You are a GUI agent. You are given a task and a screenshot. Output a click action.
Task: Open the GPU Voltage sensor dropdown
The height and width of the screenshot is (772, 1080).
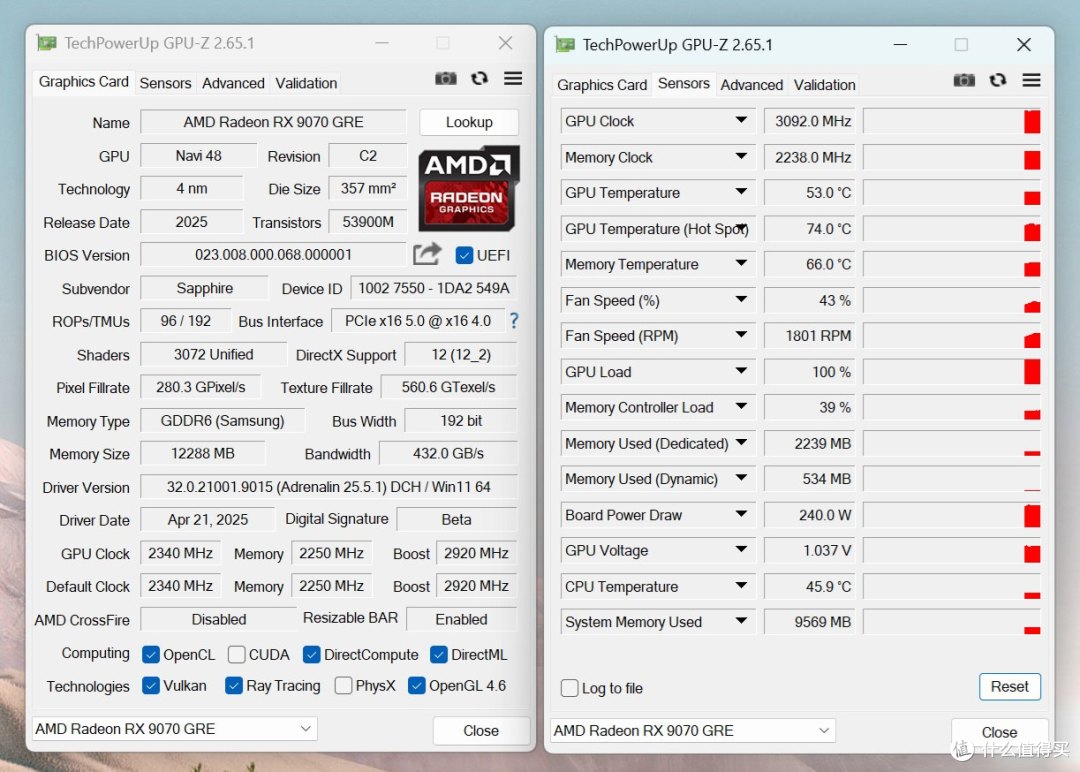pos(741,550)
